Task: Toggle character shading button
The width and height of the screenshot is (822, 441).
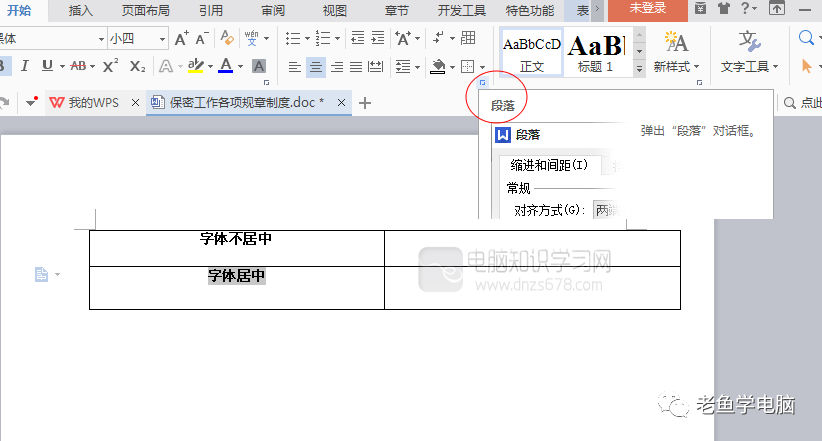Action: point(259,67)
